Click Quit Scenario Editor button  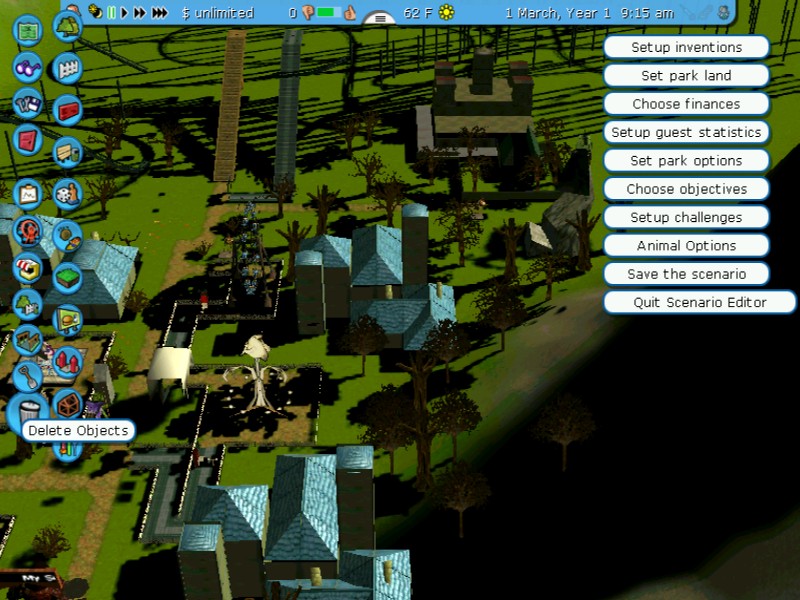click(699, 302)
